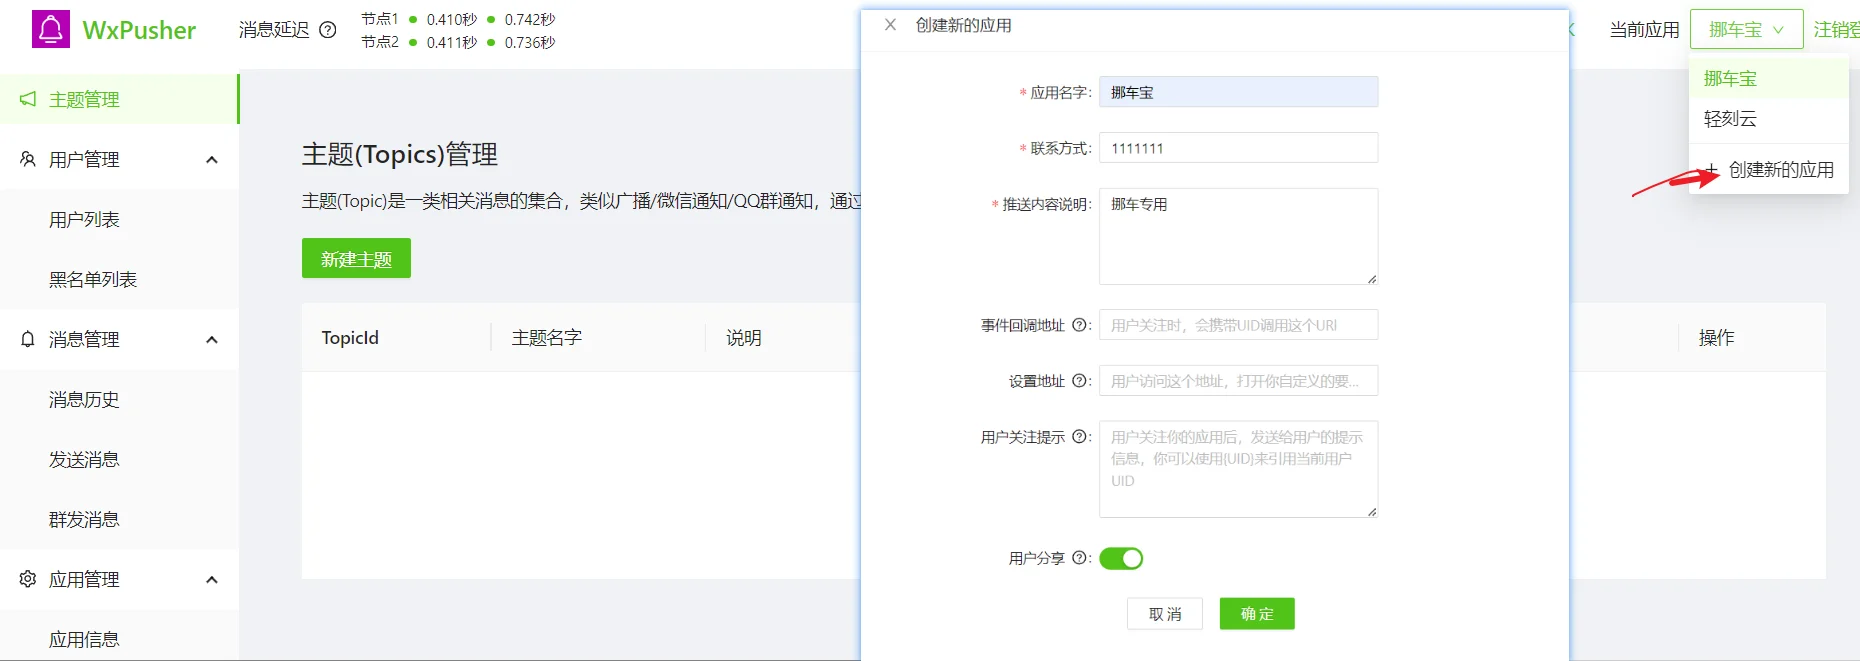Click the WxPusher bell logo icon

click(51, 29)
